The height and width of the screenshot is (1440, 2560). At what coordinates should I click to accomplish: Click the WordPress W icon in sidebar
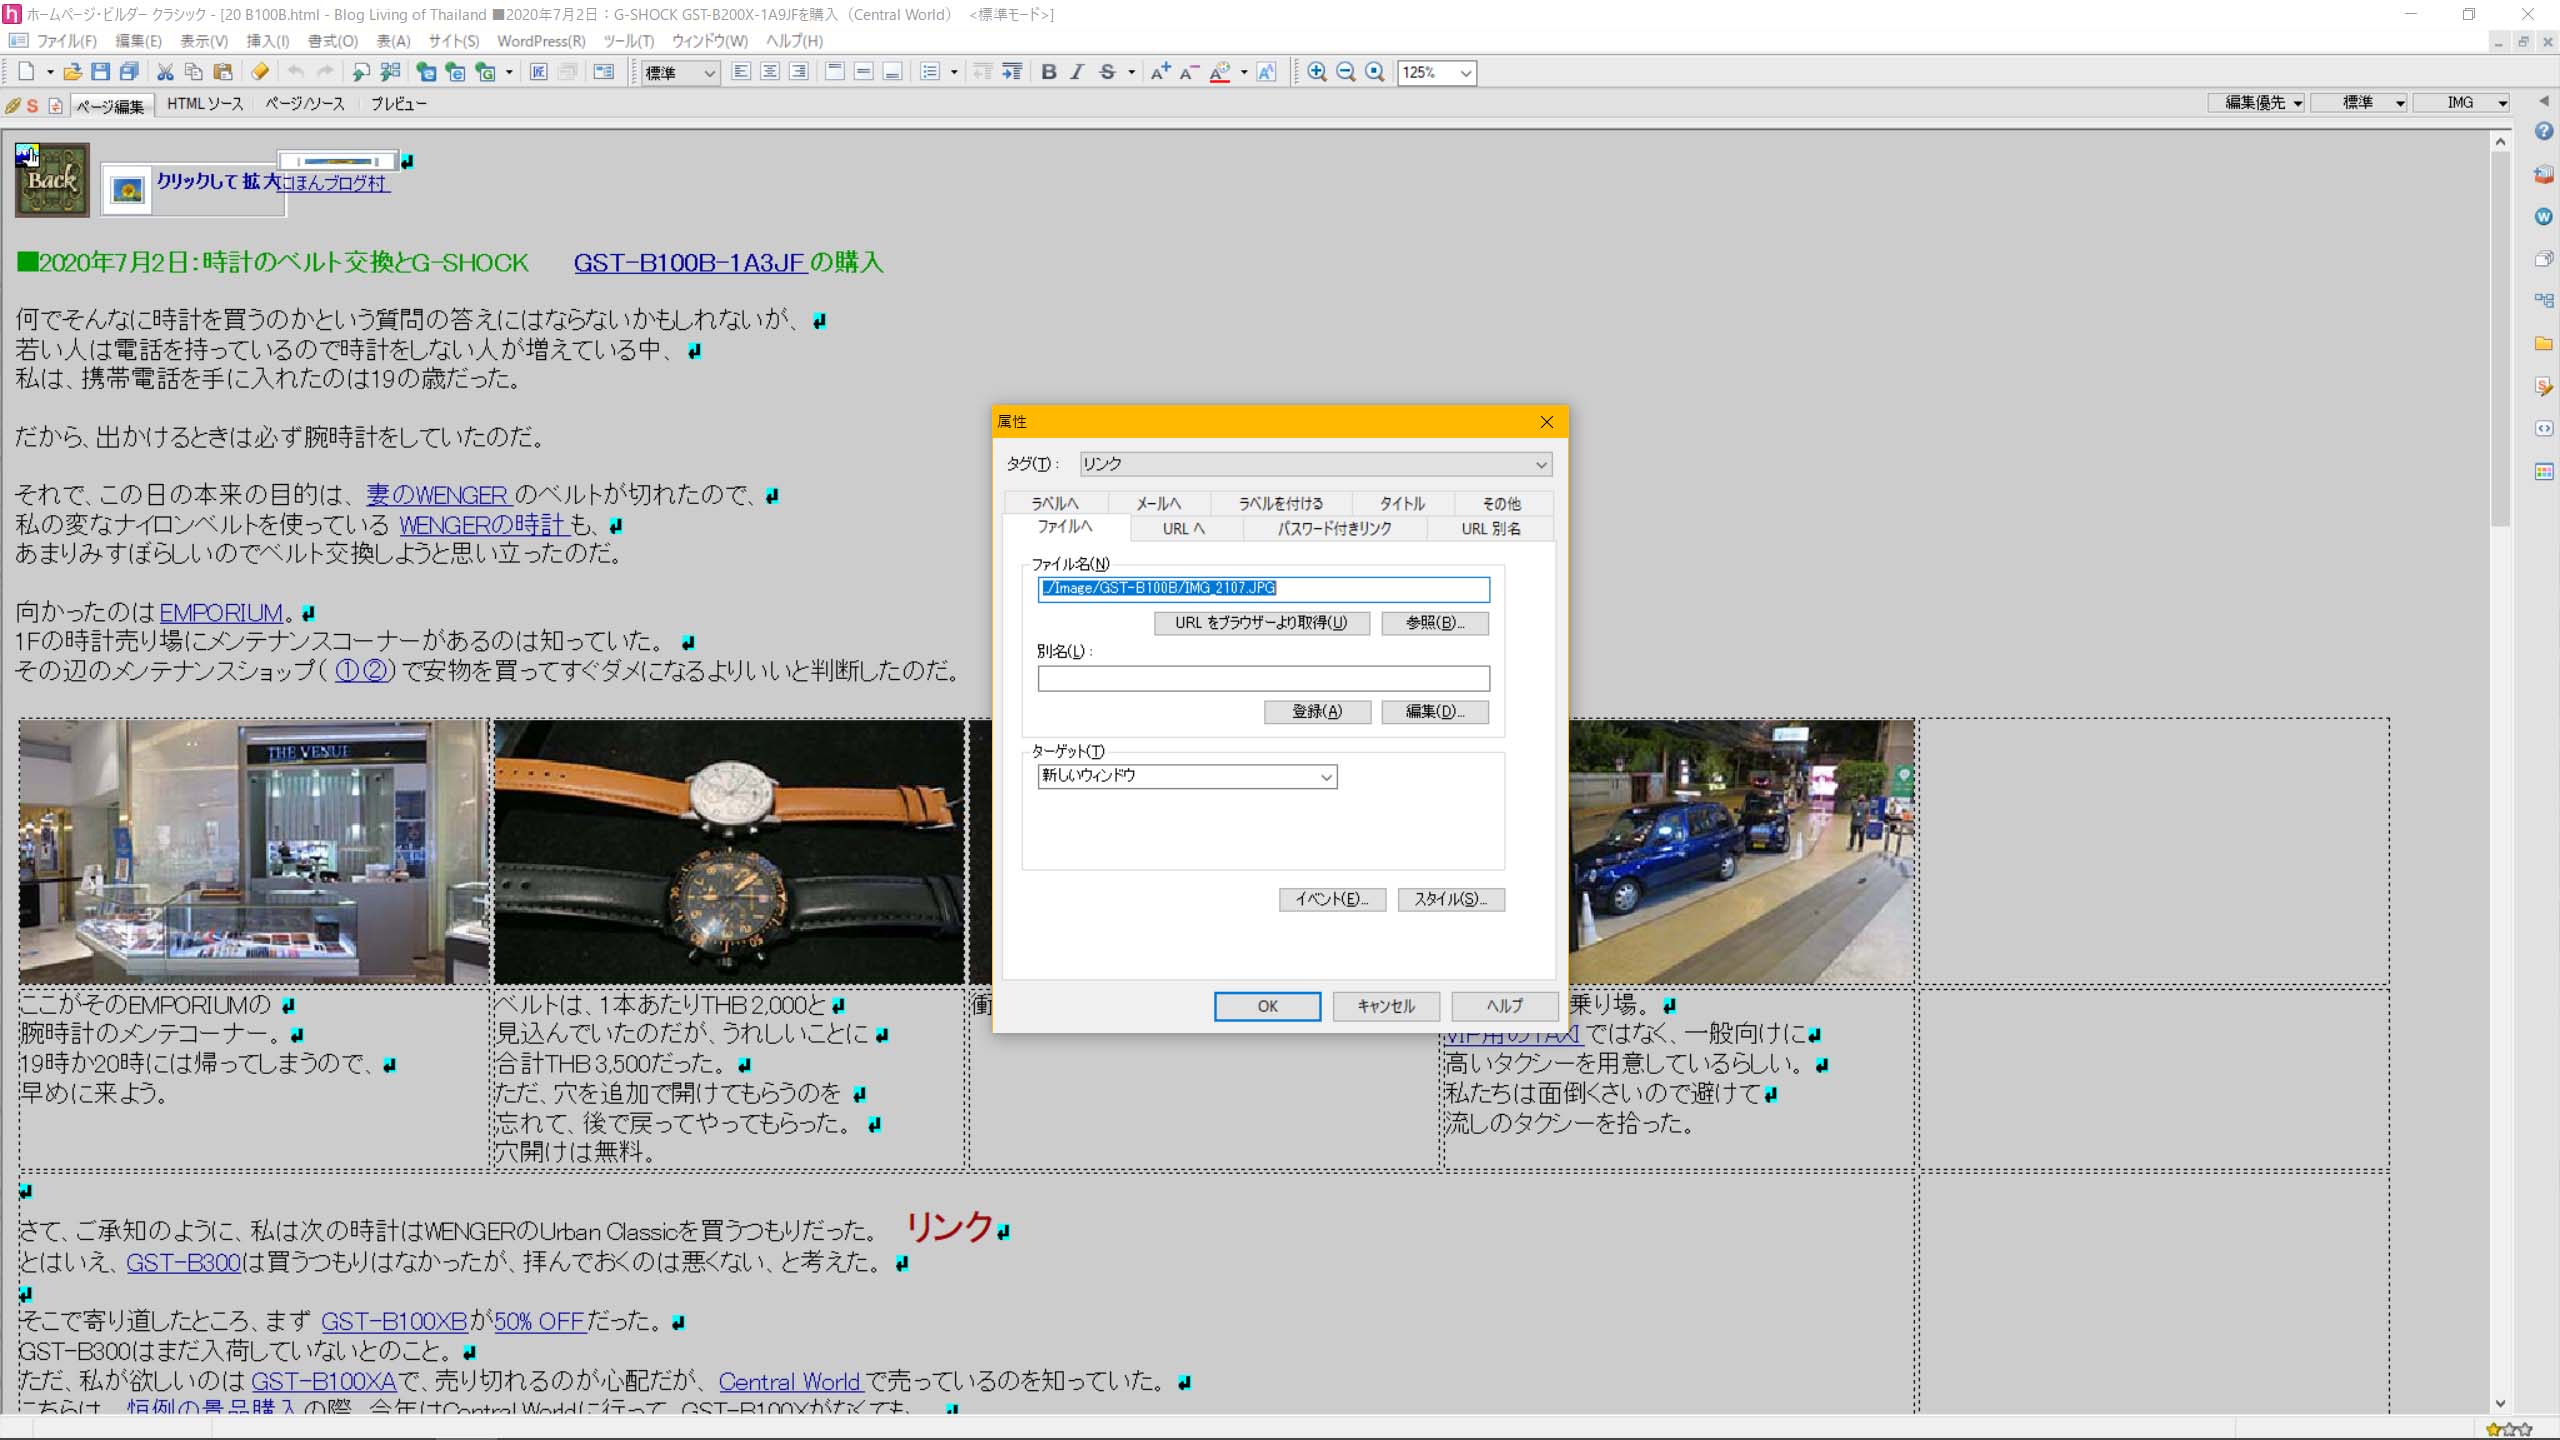click(x=2544, y=216)
